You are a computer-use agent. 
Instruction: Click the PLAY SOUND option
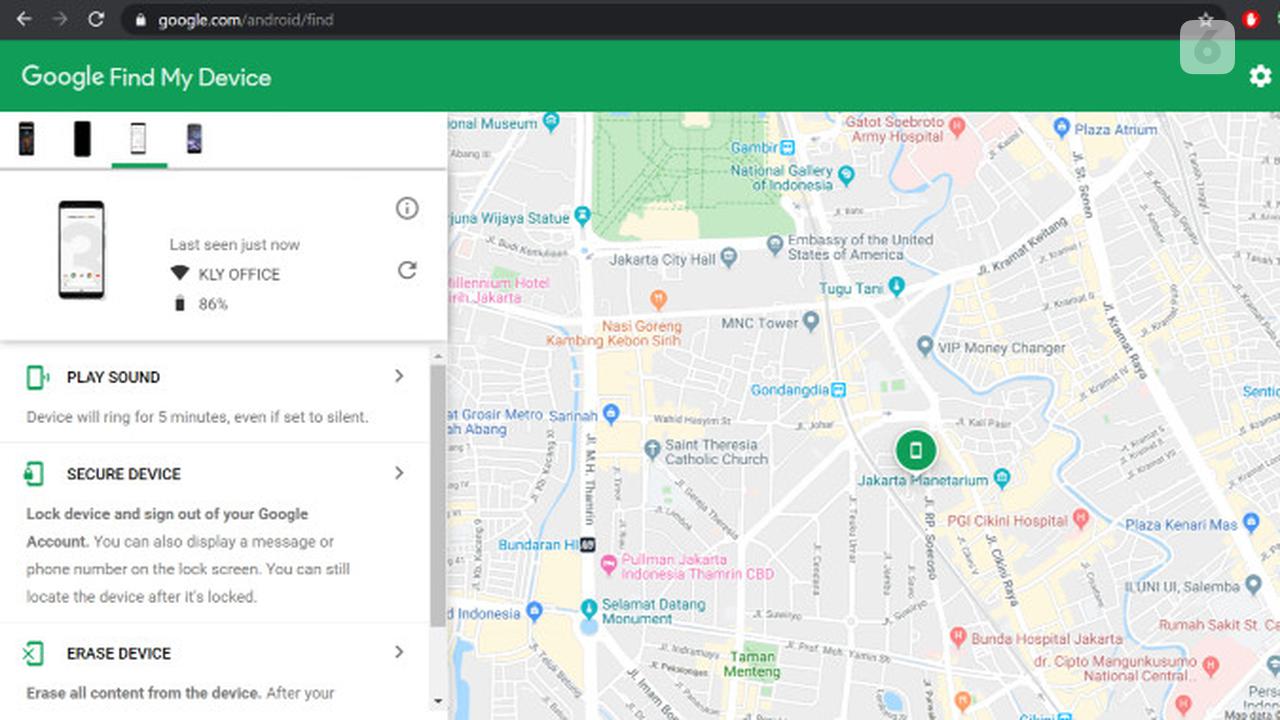click(113, 377)
